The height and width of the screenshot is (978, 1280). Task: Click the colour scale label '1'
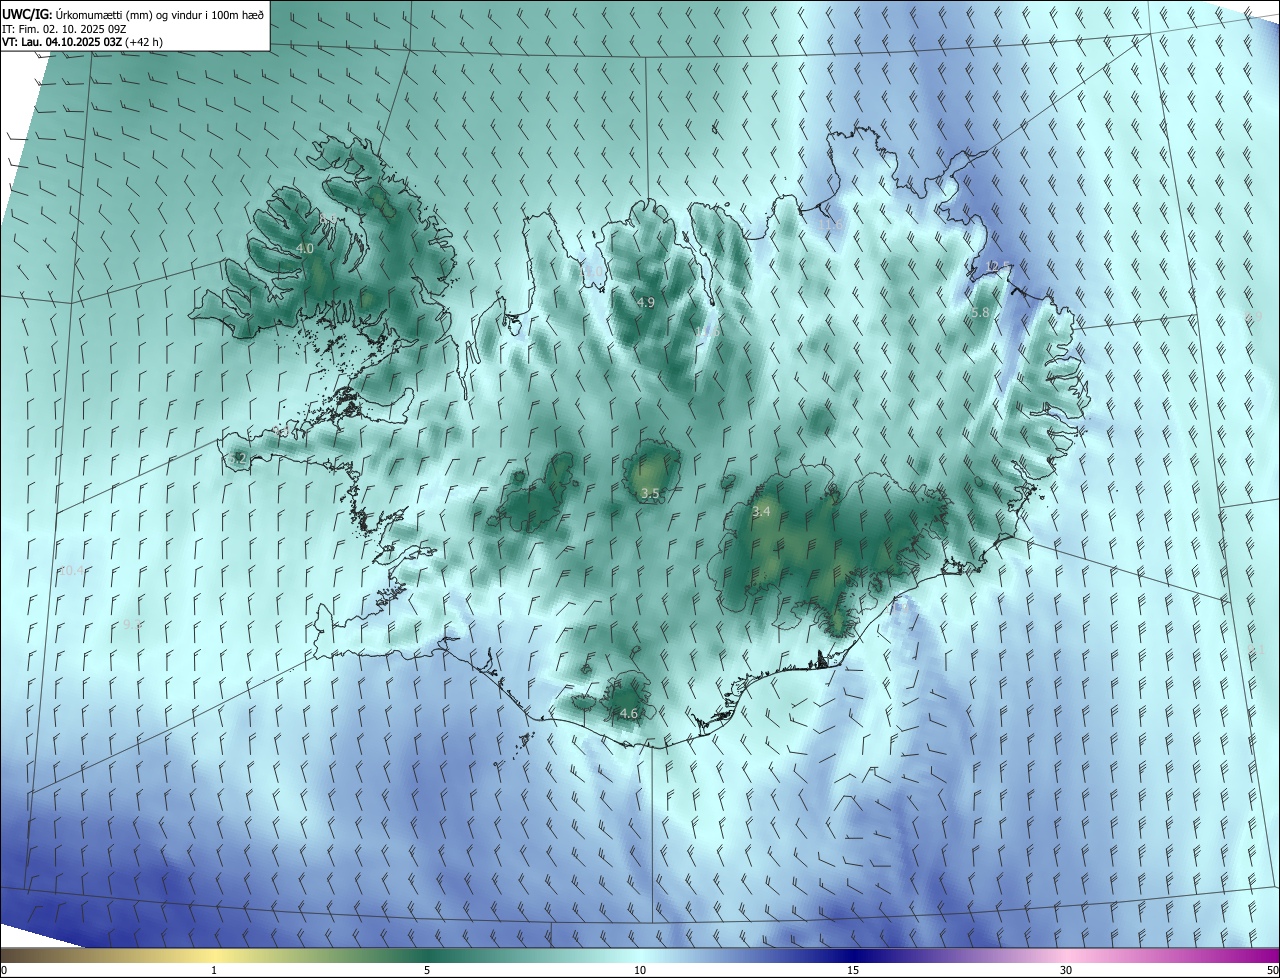pyautogui.click(x=214, y=970)
